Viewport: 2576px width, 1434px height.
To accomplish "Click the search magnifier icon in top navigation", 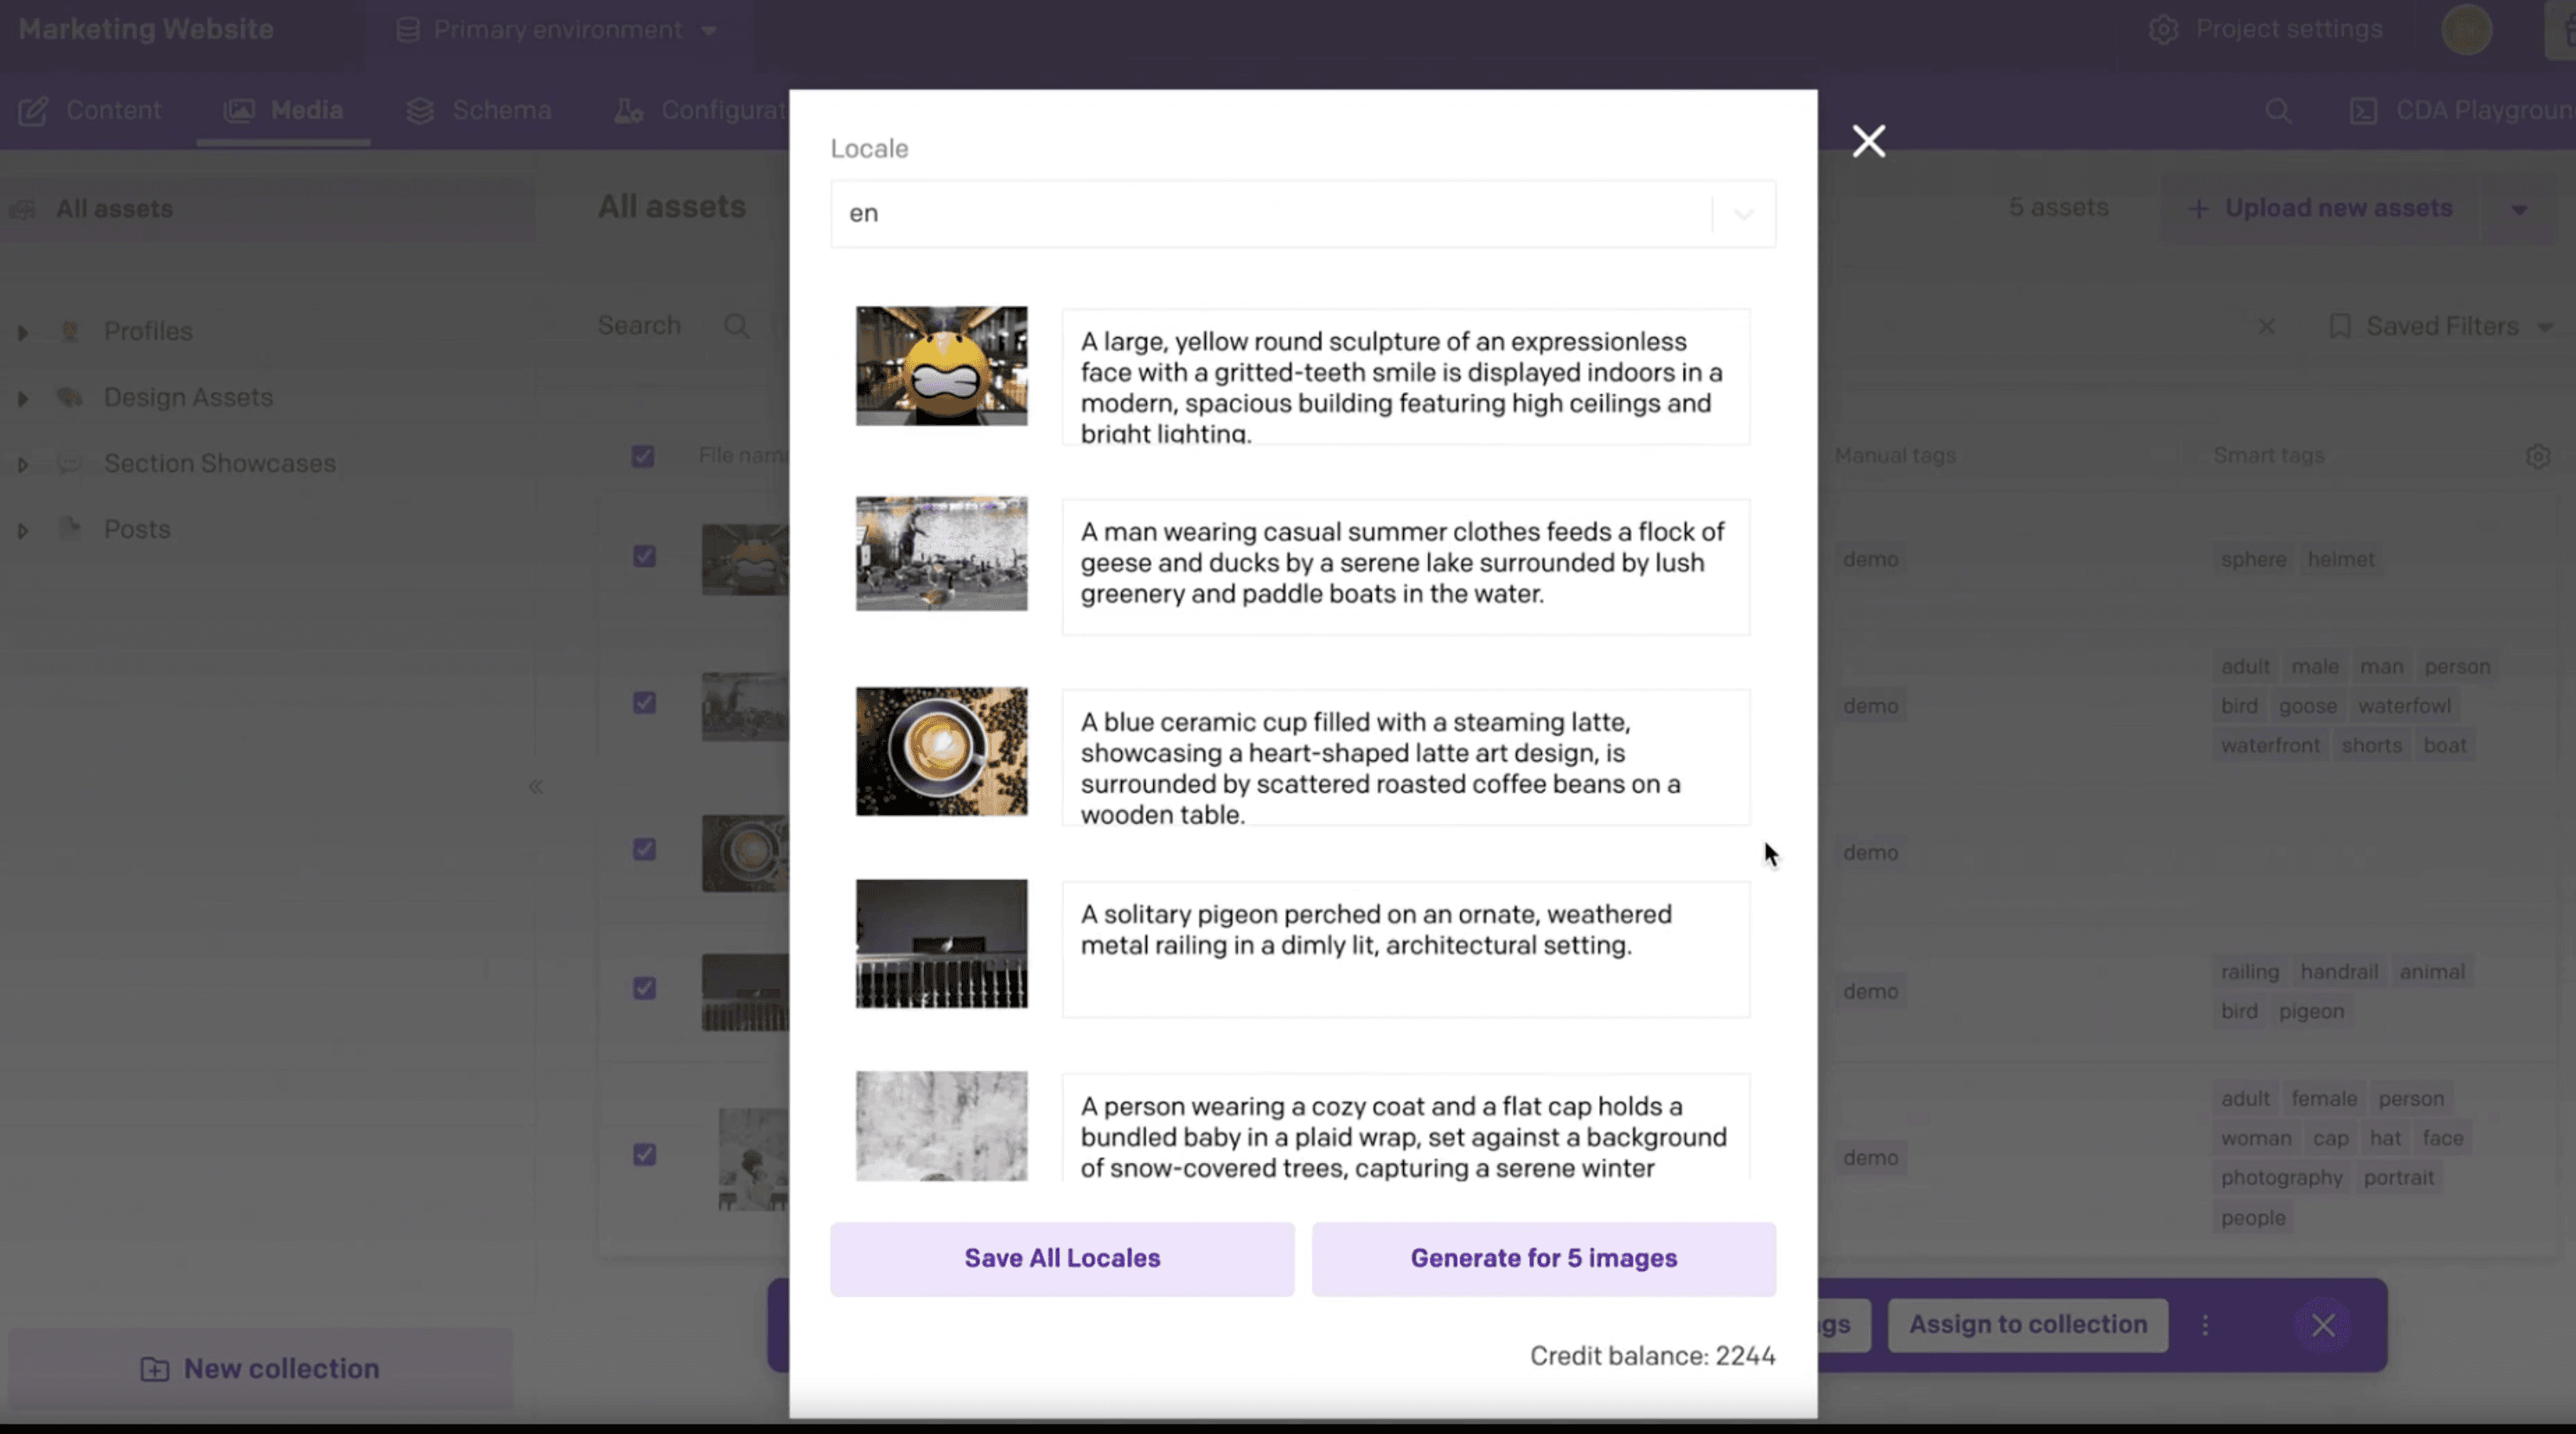I will (x=2278, y=111).
